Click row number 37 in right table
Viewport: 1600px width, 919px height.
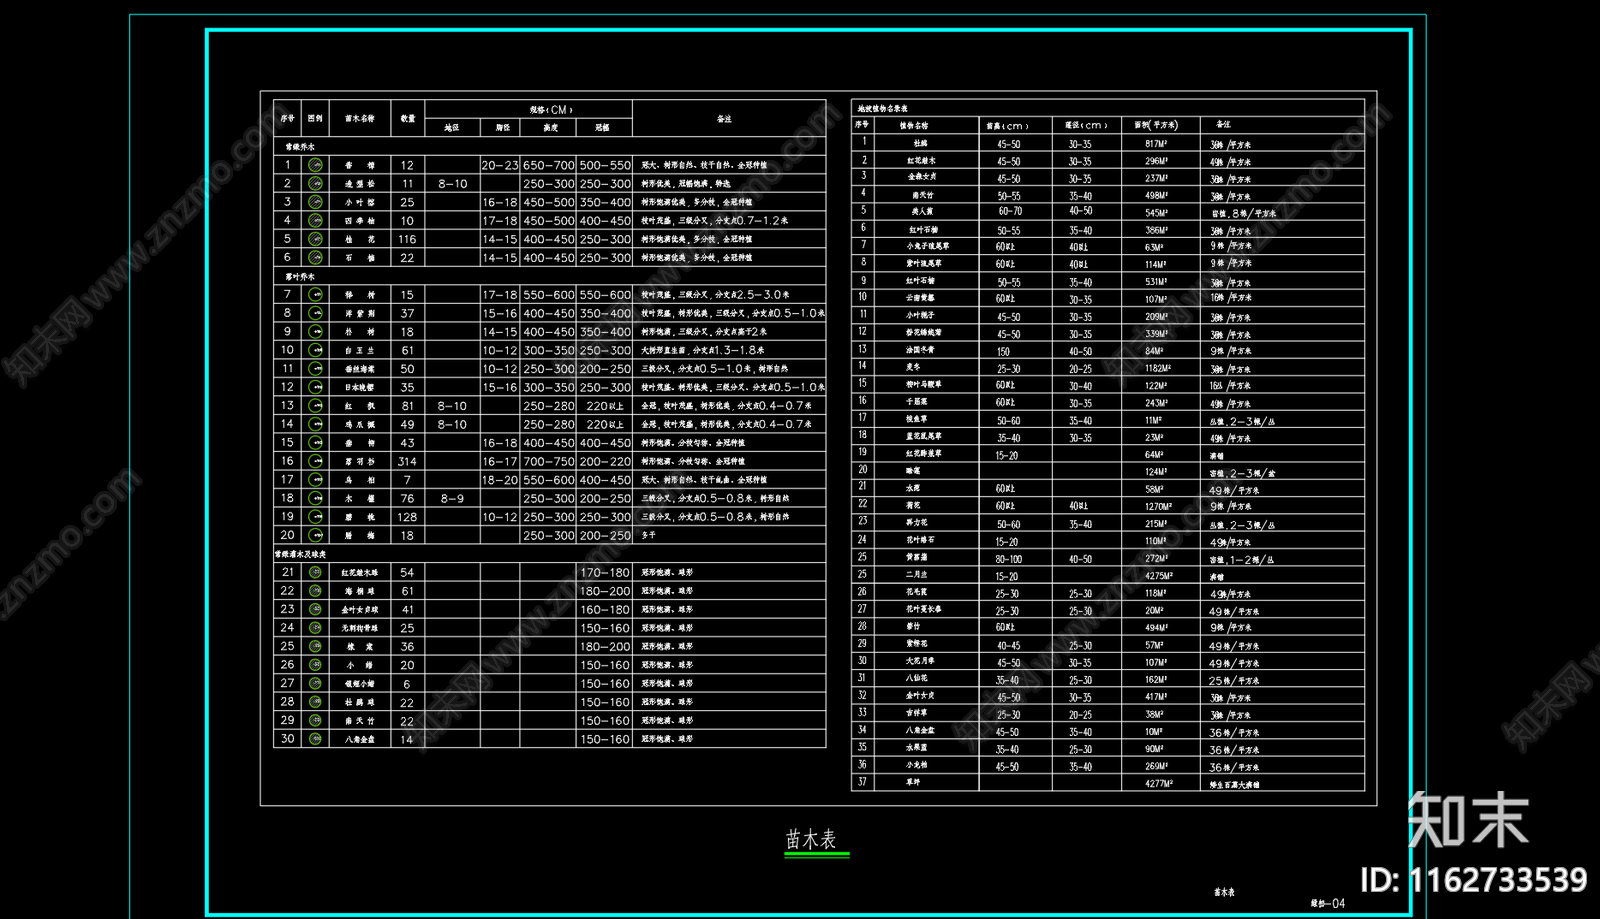(862, 782)
